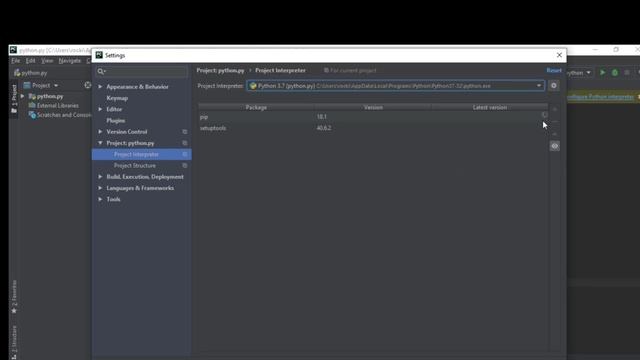Image resolution: width=640 pixels, height=360 pixels.
Task: Select the pip package row
Action: tap(373, 117)
